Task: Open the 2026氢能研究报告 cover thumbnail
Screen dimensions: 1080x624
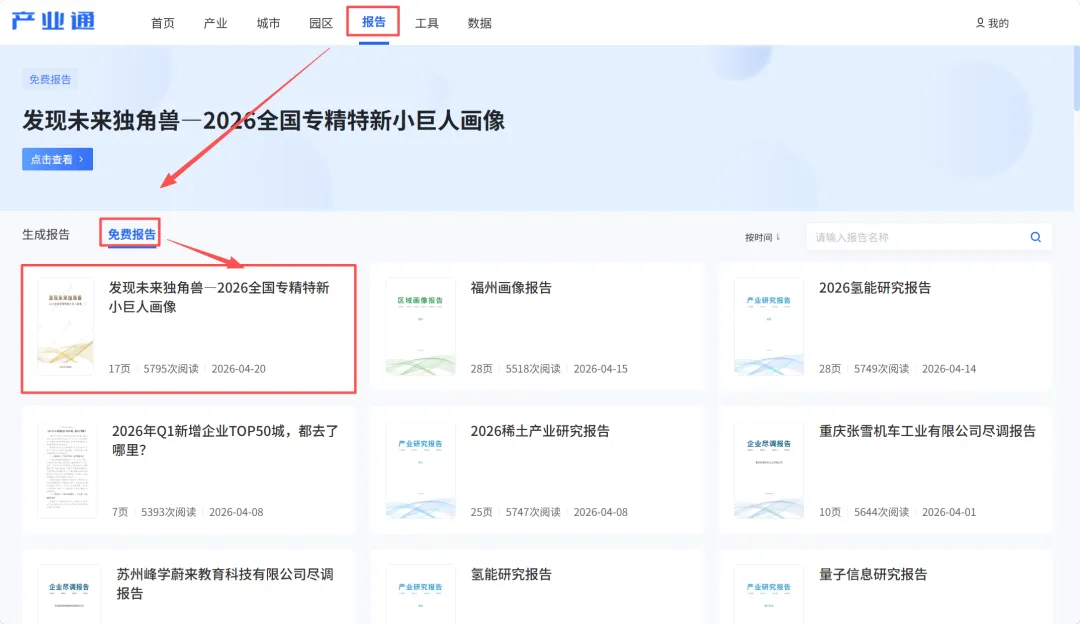Action: [769, 326]
